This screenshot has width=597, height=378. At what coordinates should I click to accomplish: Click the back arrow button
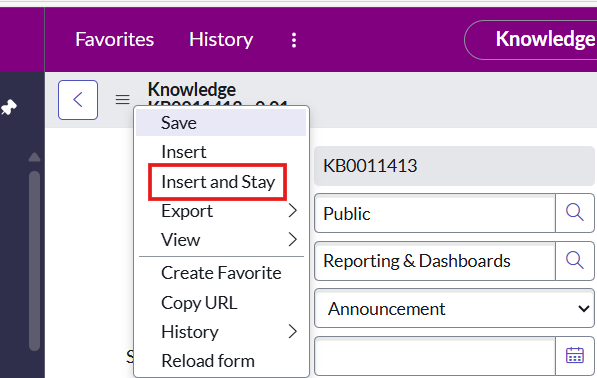(x=78, y=100)
